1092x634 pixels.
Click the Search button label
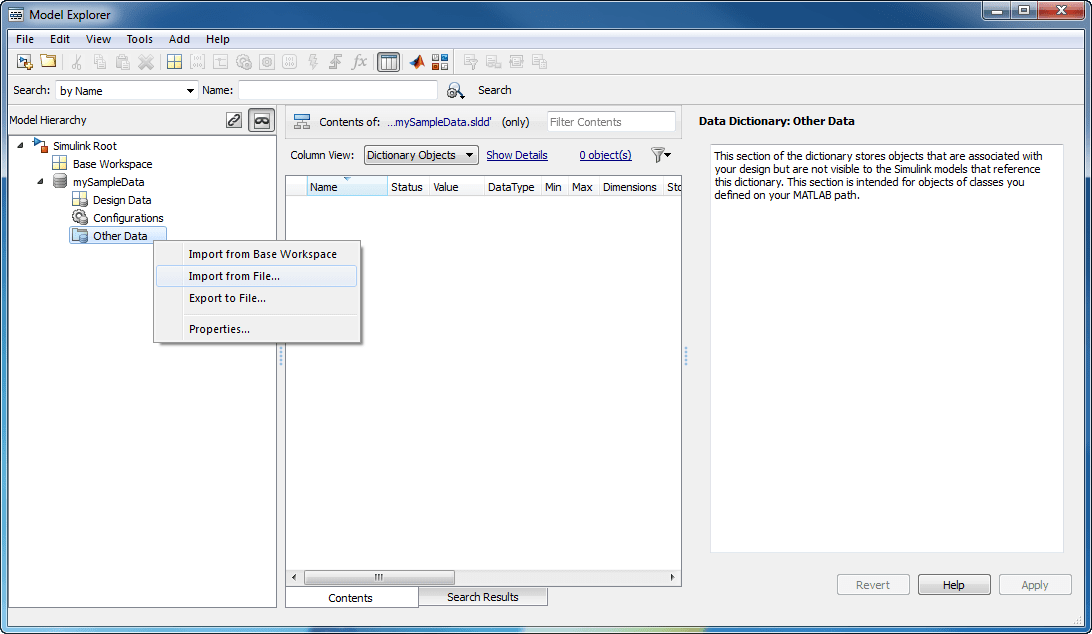494,90
